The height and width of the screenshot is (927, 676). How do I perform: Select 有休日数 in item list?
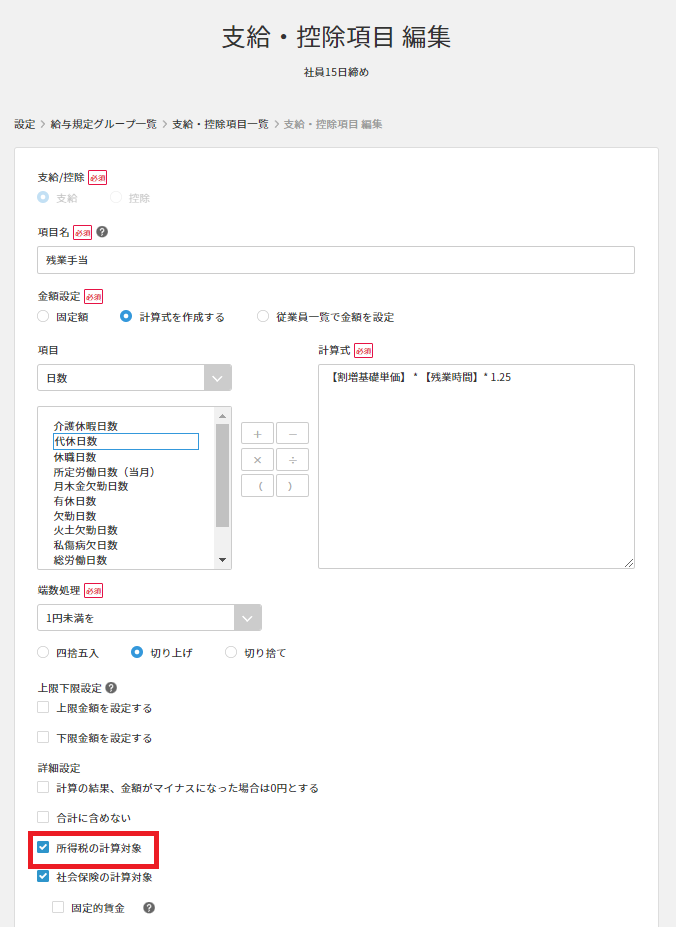(x=75, y=501)
